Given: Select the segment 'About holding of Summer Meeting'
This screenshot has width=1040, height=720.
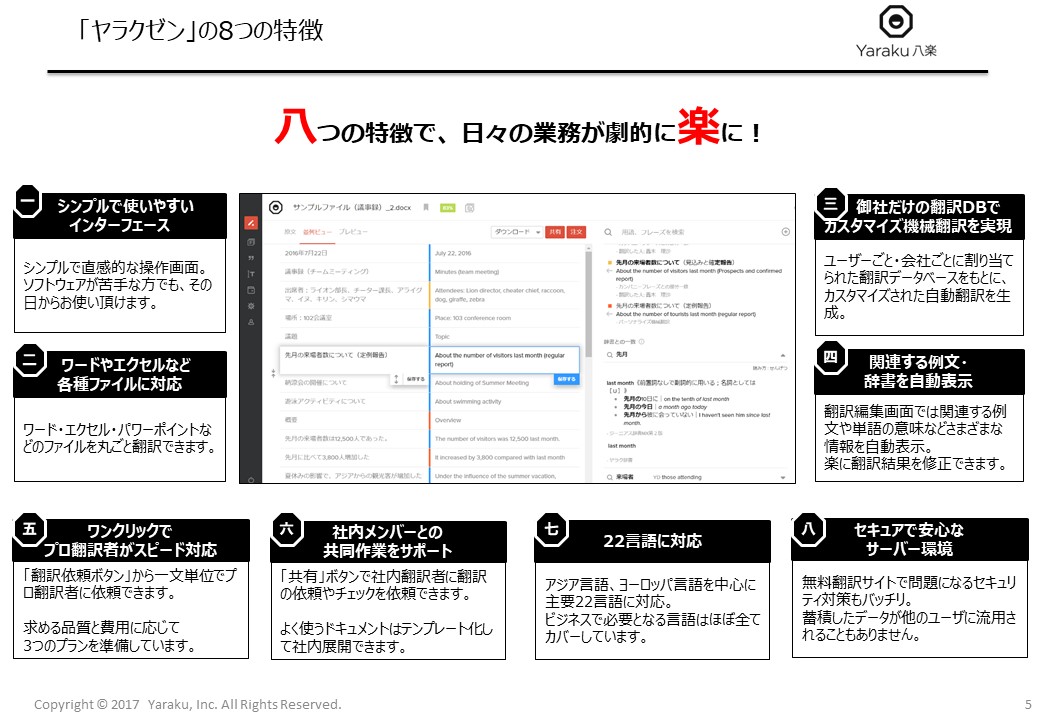Looking at the screenshot, I should click(482, 383).
